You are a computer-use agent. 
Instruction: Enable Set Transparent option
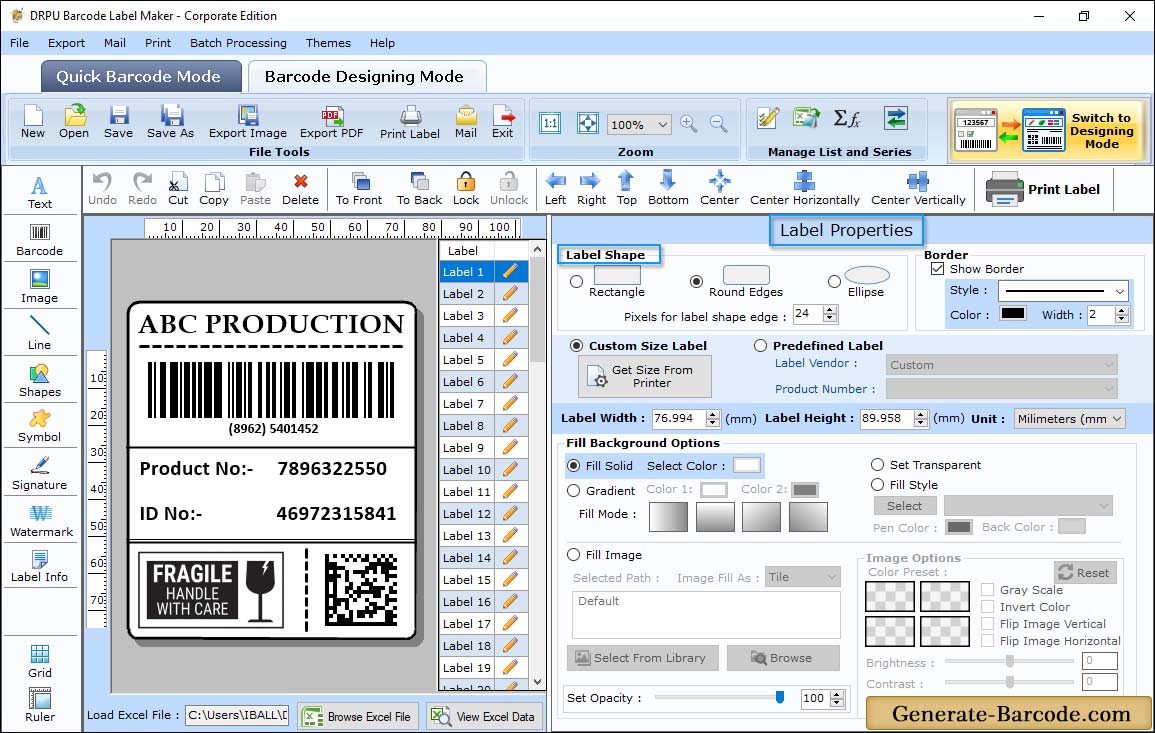point(877,465)
